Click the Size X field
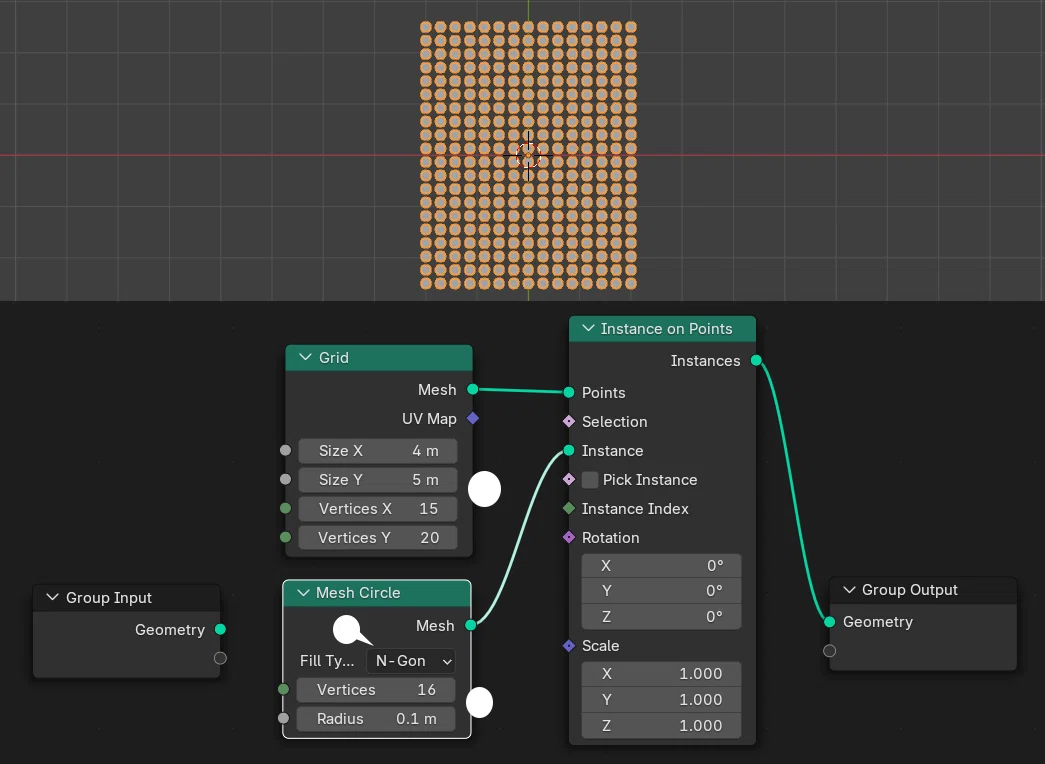Image resolution: width=1045 pixels, height=764 pixels. 378,451
